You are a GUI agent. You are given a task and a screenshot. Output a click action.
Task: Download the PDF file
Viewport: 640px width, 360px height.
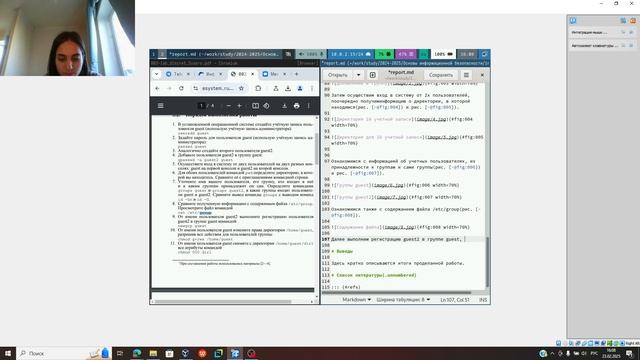(284, 106)
